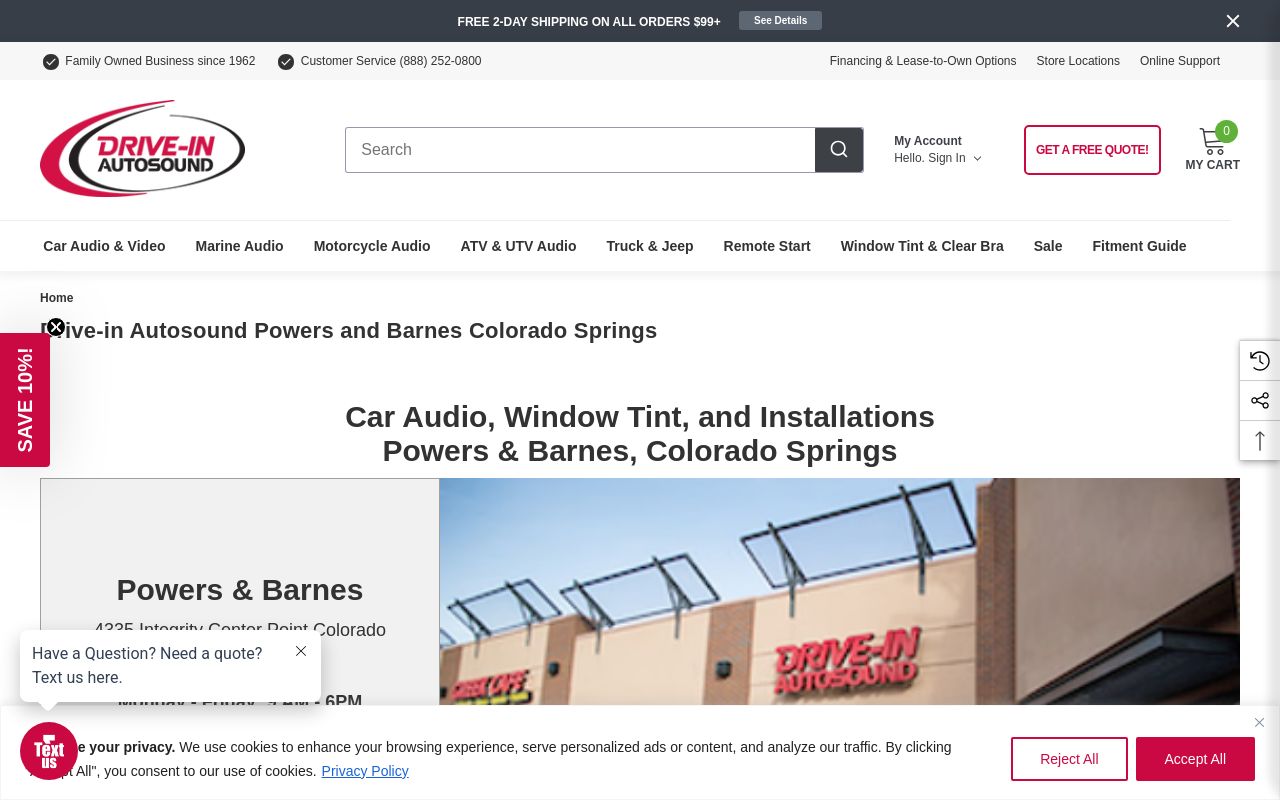Click the share icon on right sidebar
Image resolution: width=1280 pixels, height=800 pixels.
coord(1260,401)
